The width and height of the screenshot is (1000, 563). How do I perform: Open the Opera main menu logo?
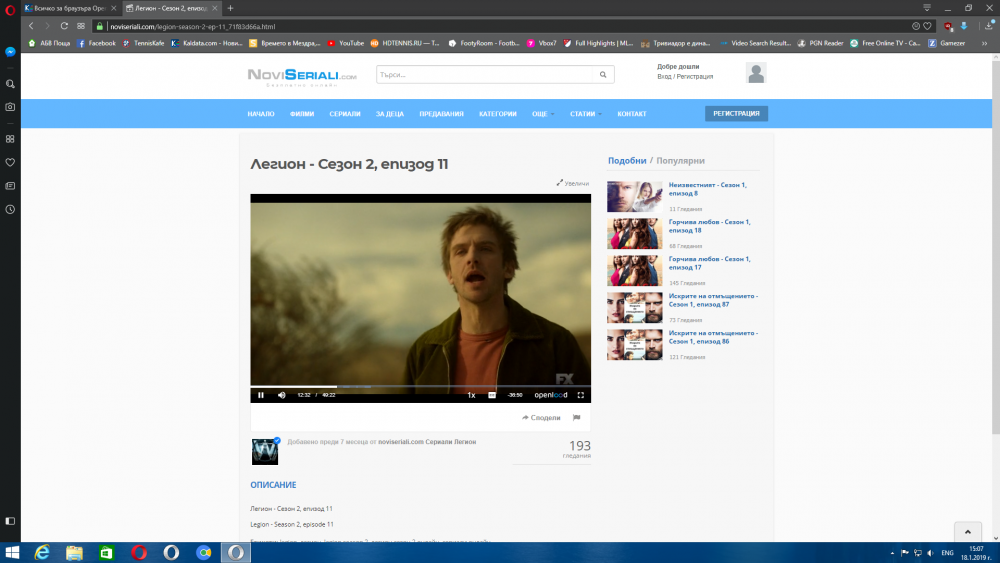coord(10,9)
